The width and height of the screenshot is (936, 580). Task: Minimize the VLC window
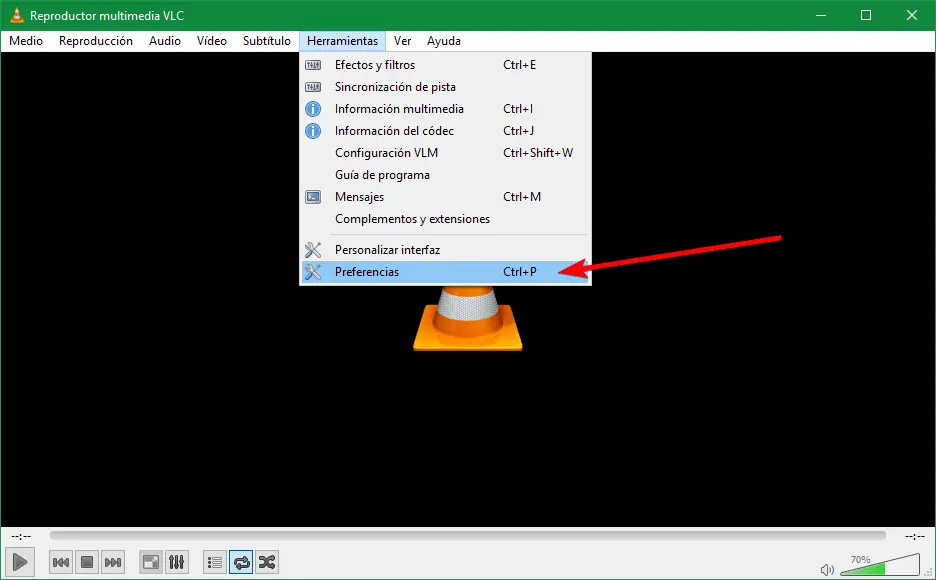(821, 15)
